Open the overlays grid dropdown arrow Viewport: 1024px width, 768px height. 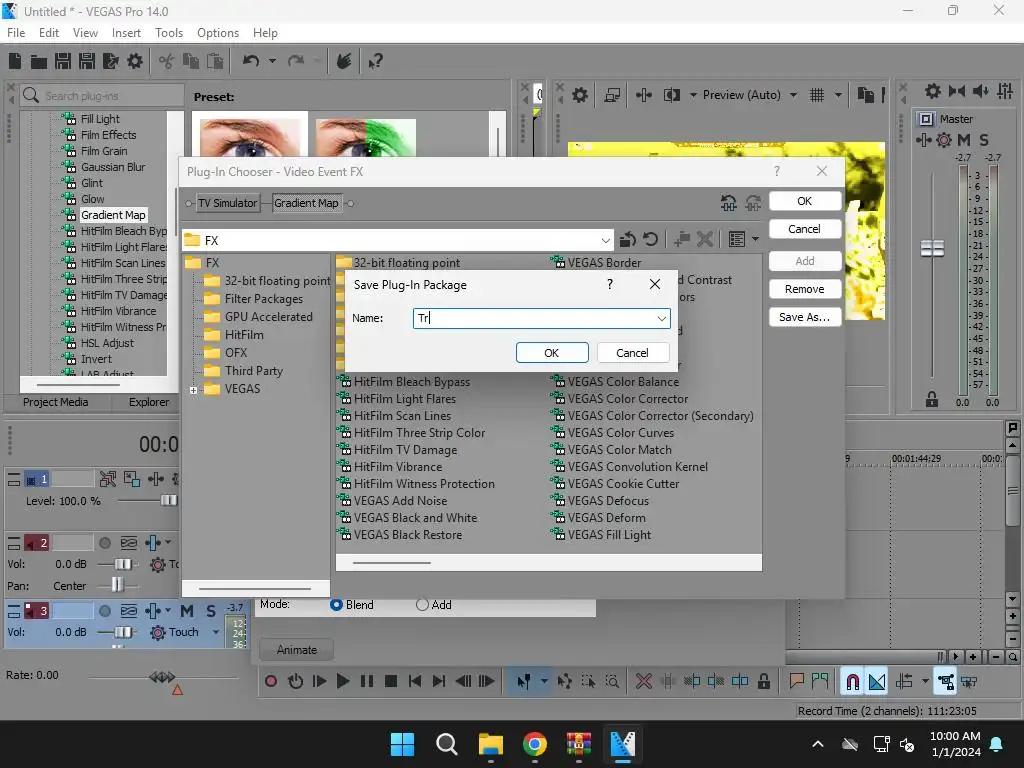pos(839,95)
